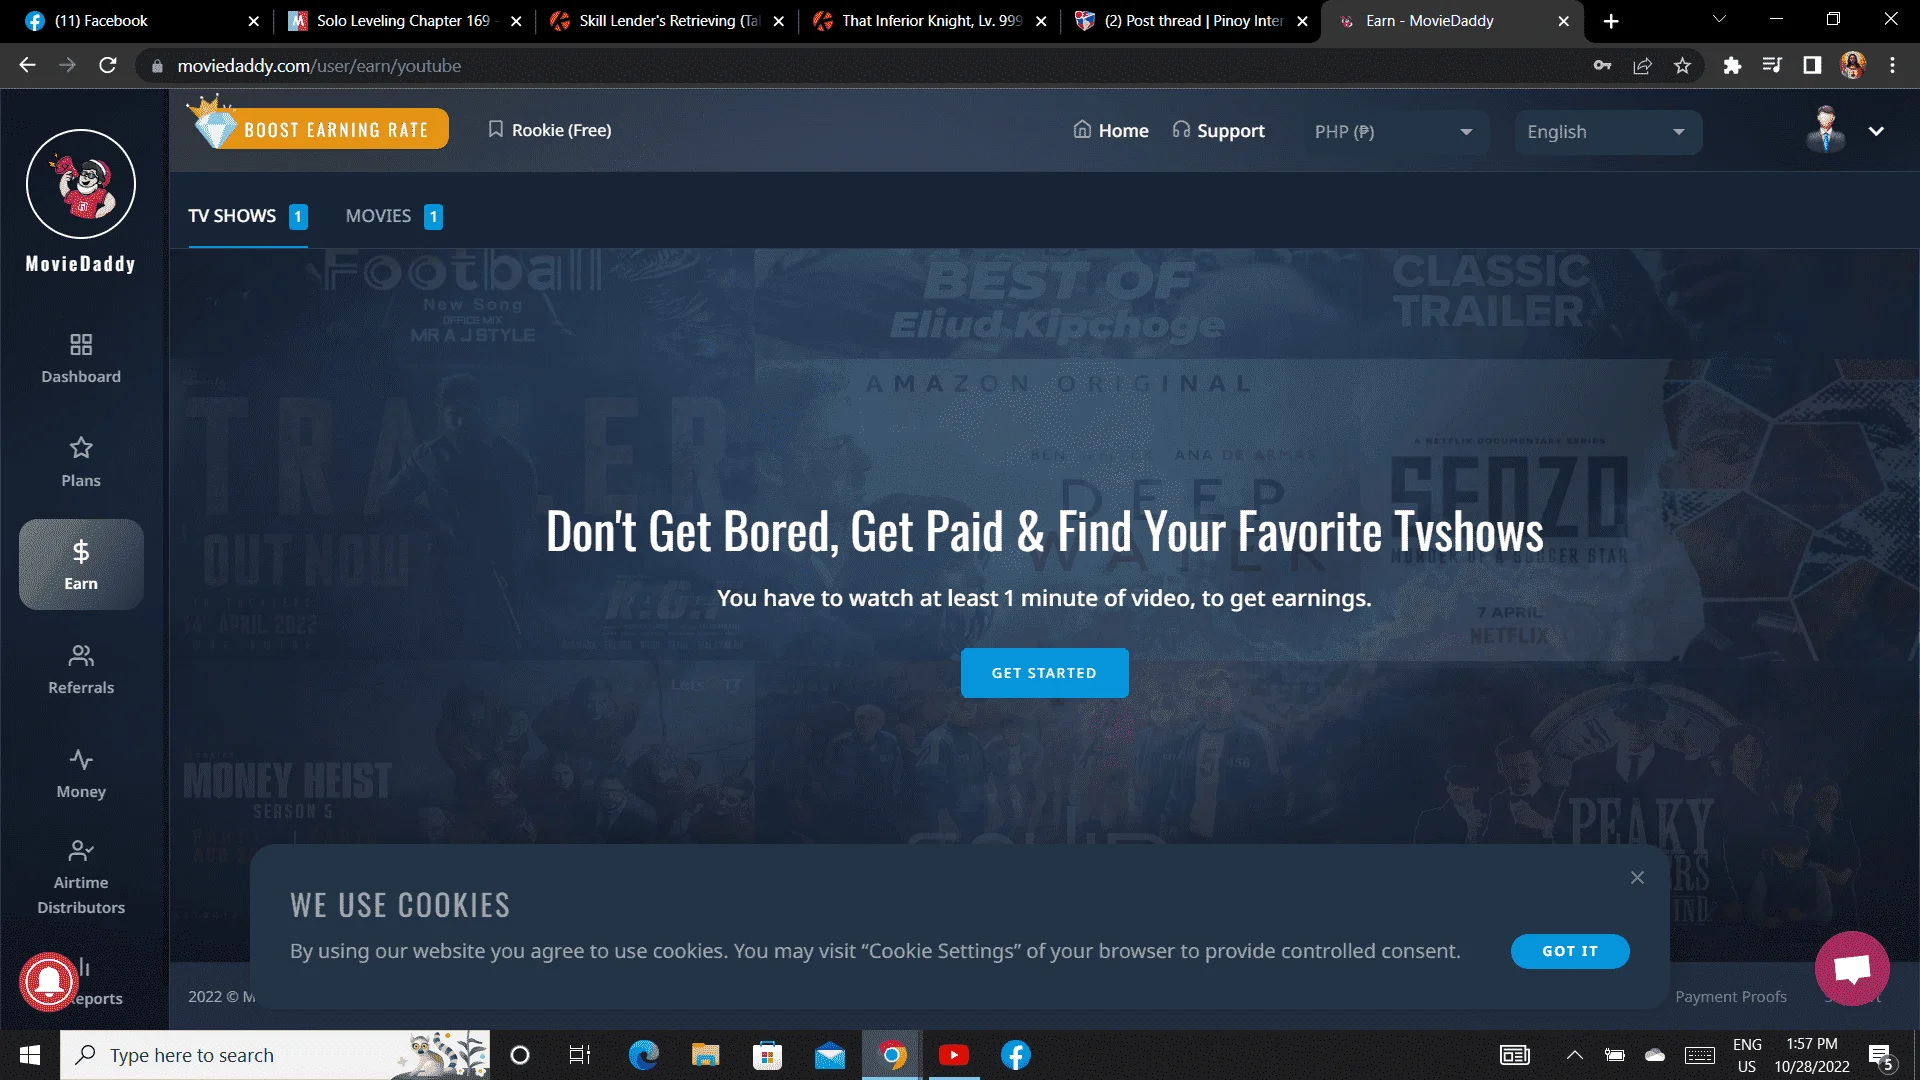Screen dimensions: 1920x1080
Task: Open the live chat bubble
Action: click(x=1852, y=968)
